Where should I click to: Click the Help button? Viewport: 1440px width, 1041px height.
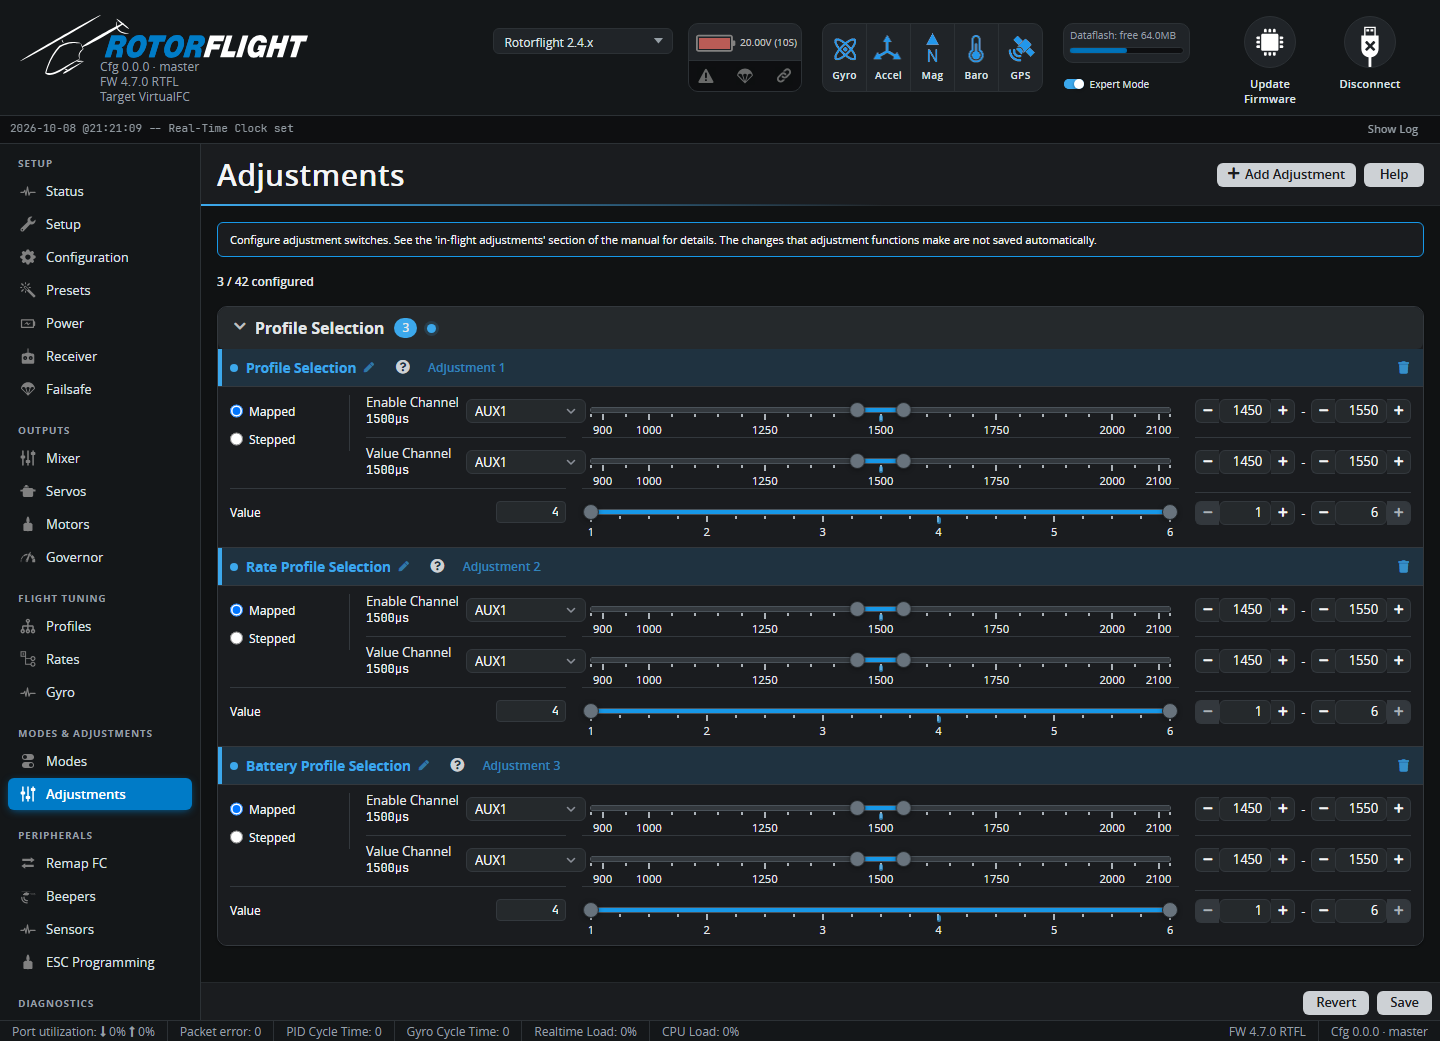pos(1394,174)
